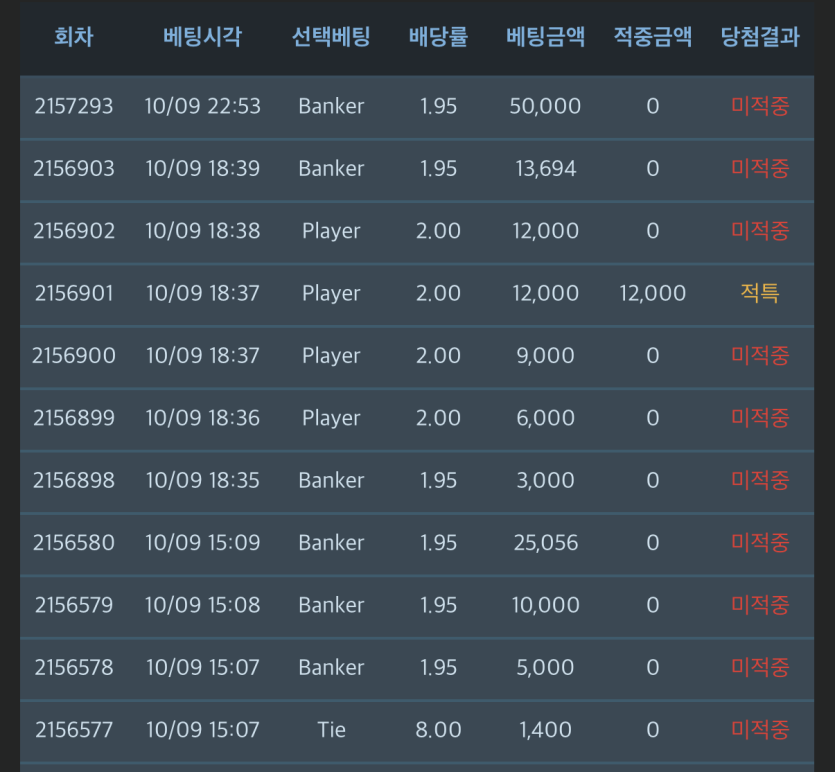Click bet time 10/09 15:09
The height and width of the screenshot is (772, 835).
click(202, 543)
